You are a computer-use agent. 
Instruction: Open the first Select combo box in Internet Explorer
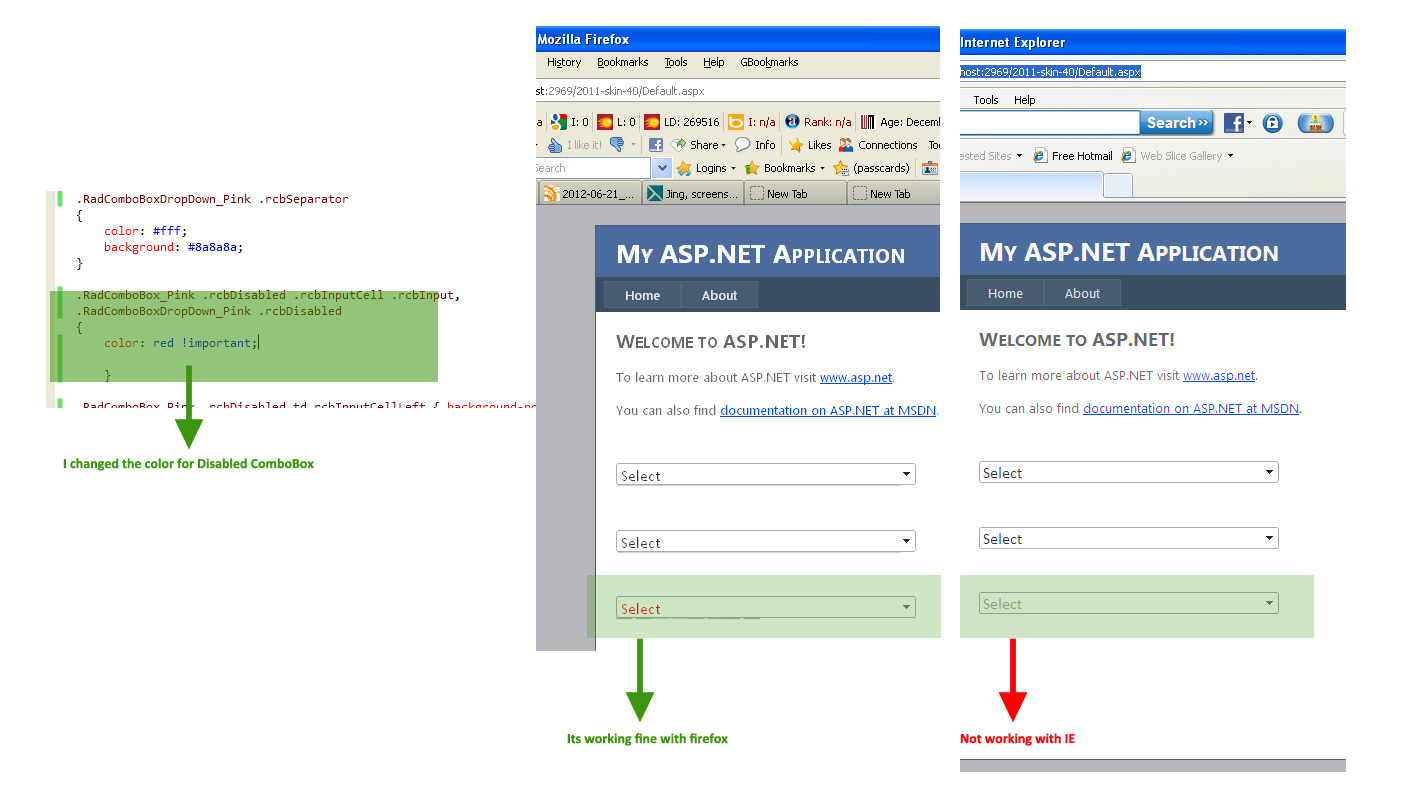(x=1128, y=473)
